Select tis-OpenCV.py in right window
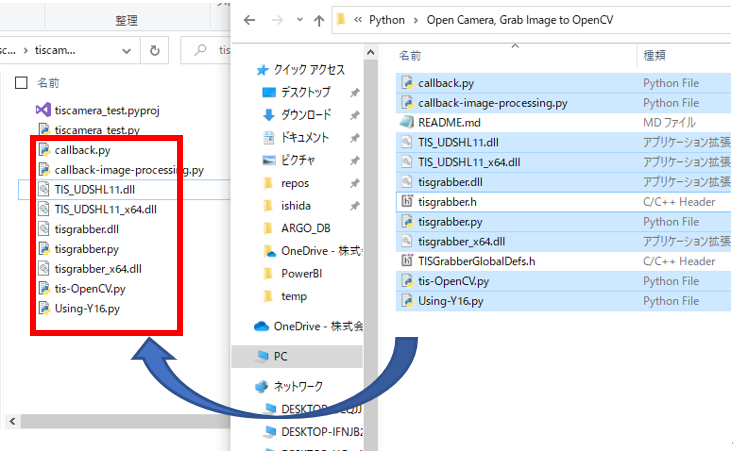This screenshot has height=453, width=733. pos(453,281)
